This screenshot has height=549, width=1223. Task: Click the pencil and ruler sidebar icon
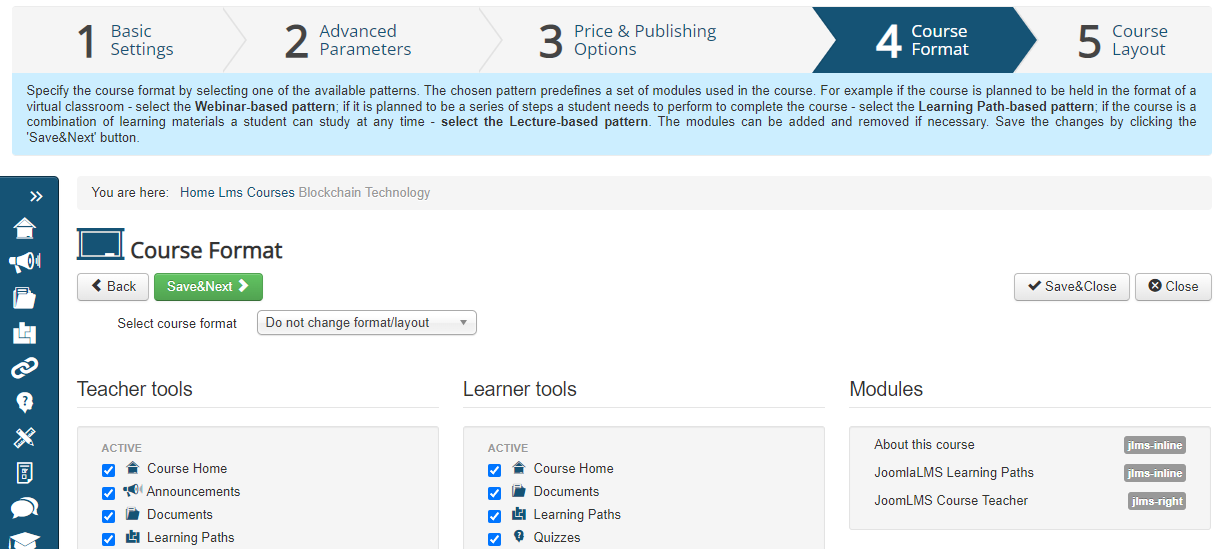click(x=24, y=437)
